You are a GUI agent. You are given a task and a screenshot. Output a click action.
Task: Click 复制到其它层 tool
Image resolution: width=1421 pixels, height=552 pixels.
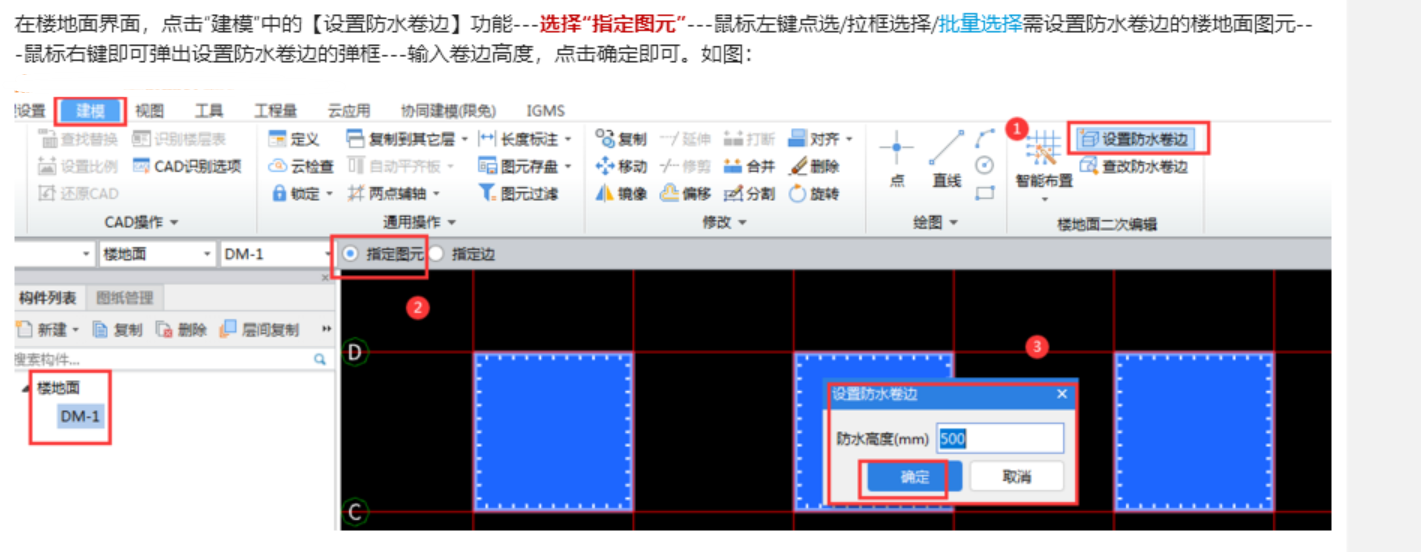tap(400, 139)
